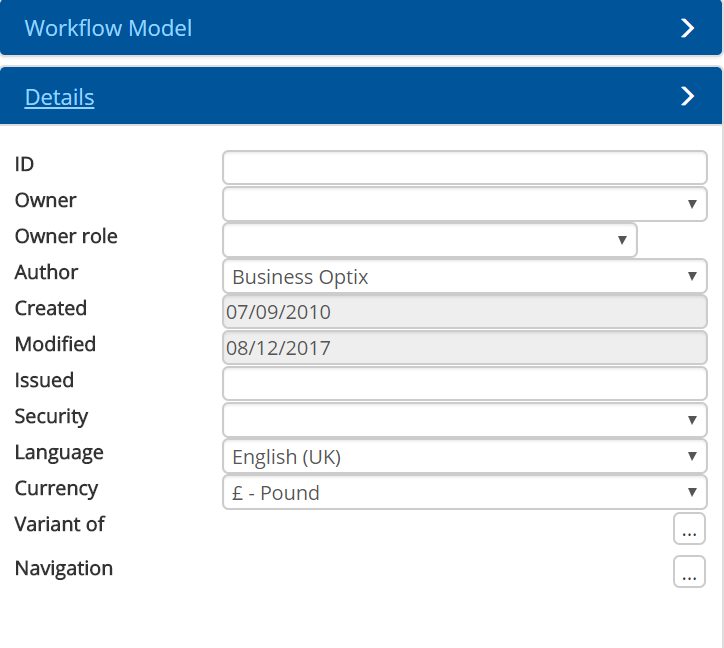Screen dimensions: 724x648
Task: Click the Currency dropdown arrow icon
Action: coord(692,493)
